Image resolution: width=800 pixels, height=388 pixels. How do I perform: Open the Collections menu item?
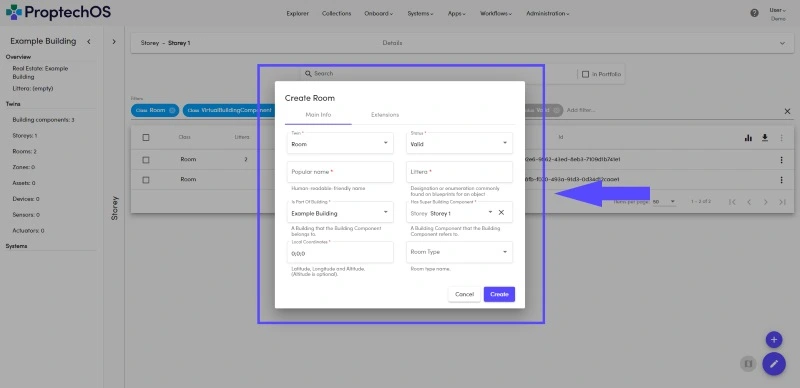pos(336,14)
